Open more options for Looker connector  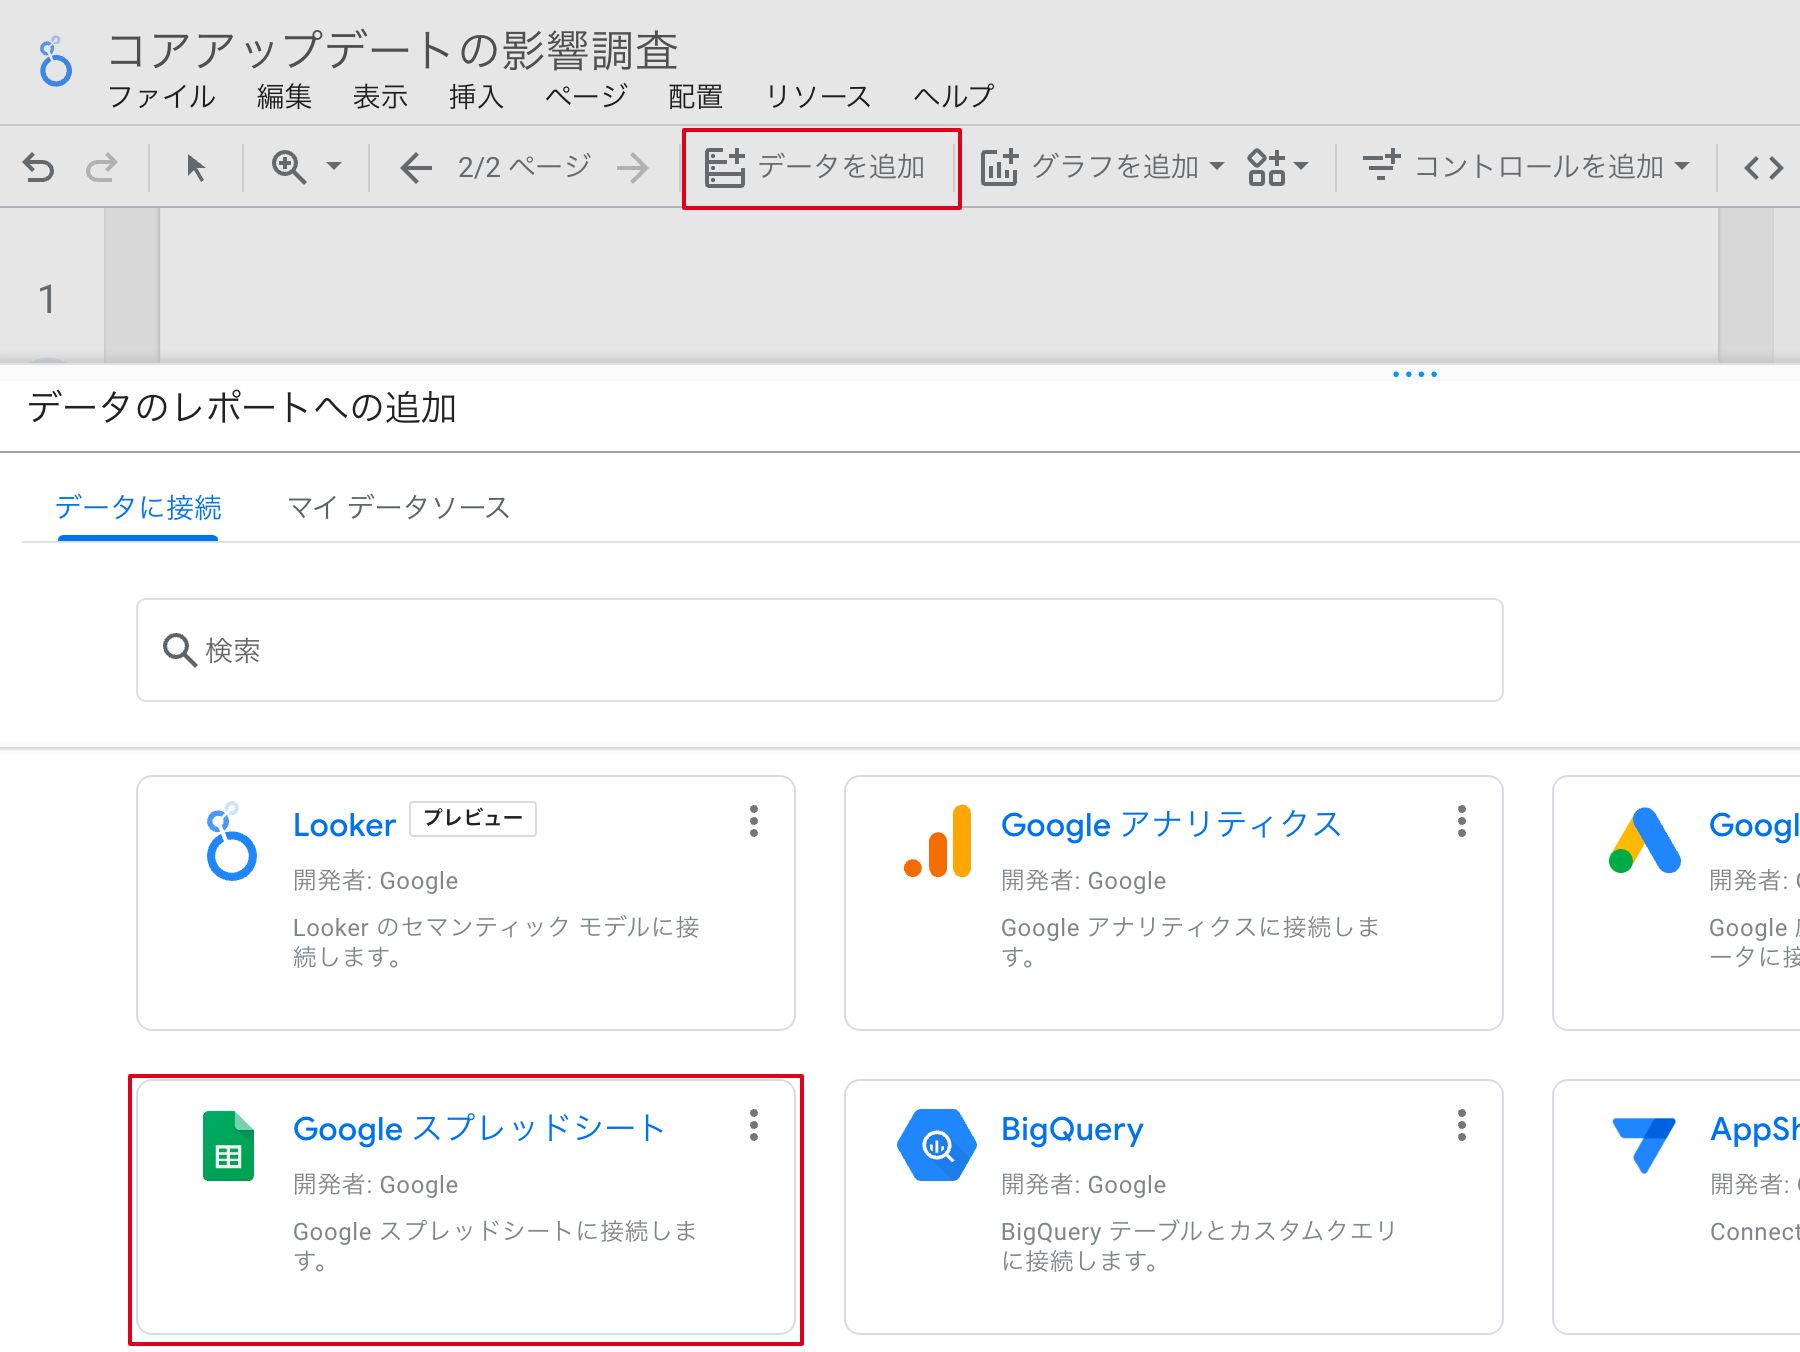pos(754,821)
